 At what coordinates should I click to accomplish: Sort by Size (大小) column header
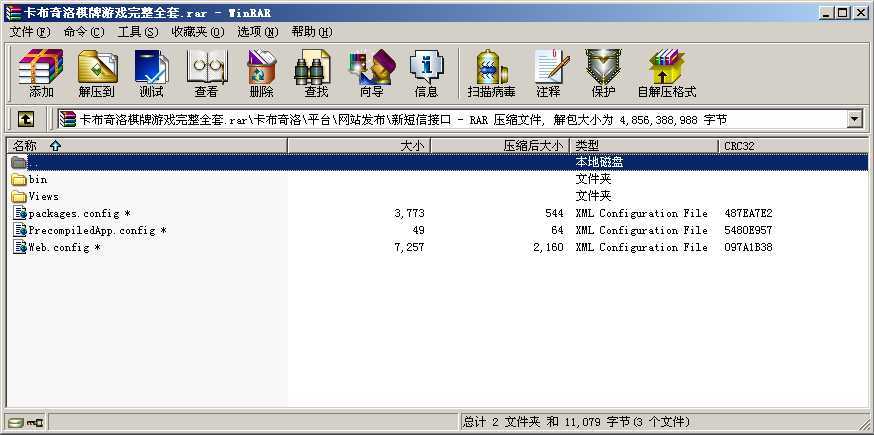click(x=359, y=146)
